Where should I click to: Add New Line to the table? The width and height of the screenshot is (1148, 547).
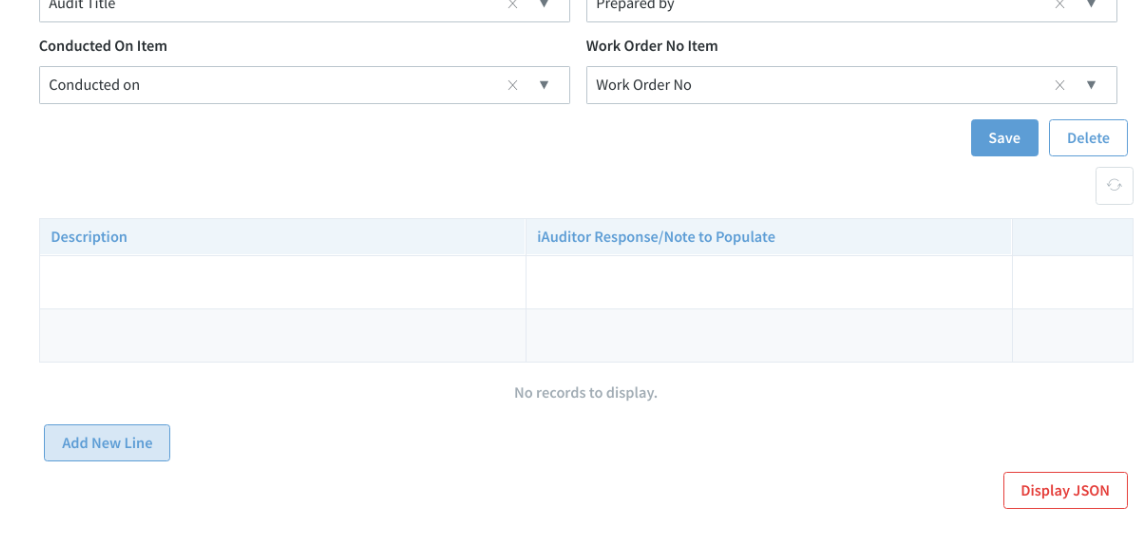[107, 443]
